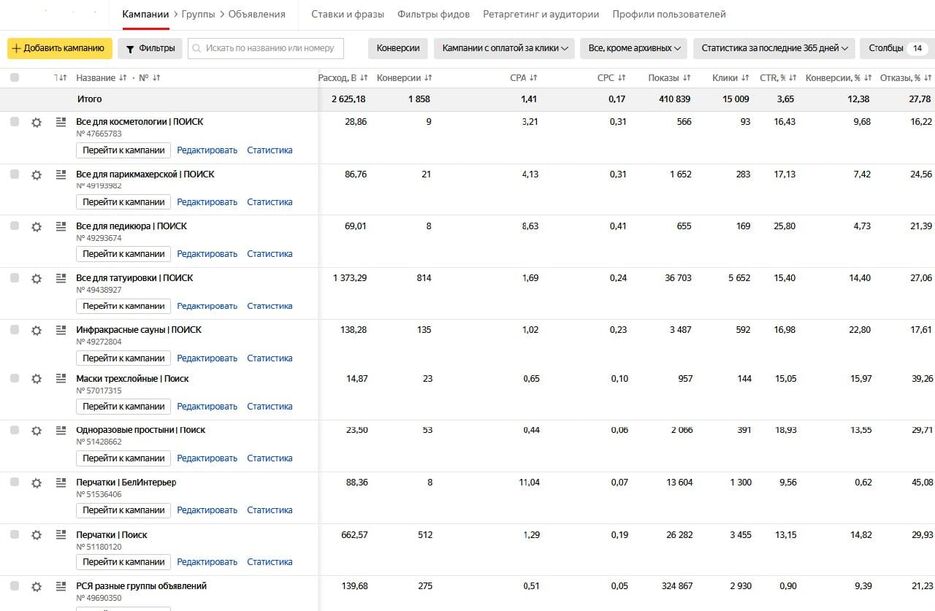Open list icon for Инфракрасные сауны campaign

(61, 330)
